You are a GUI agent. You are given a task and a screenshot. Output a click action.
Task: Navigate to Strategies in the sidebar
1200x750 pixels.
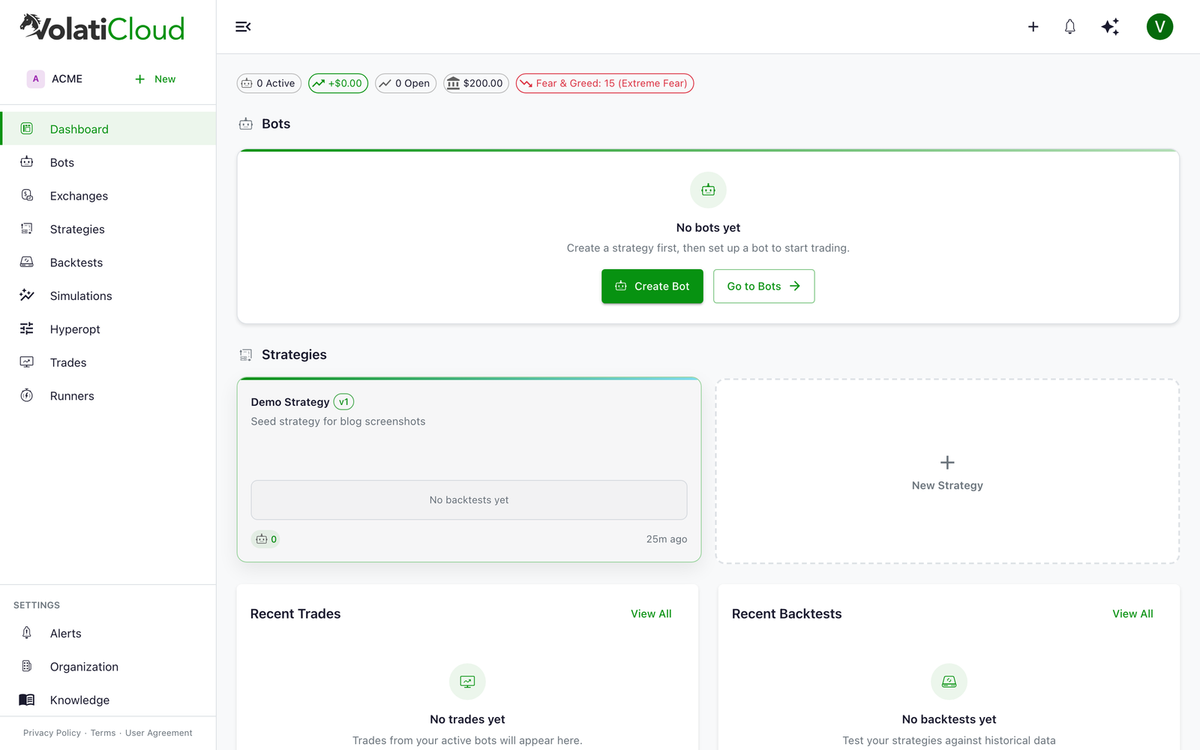(108, 229)
